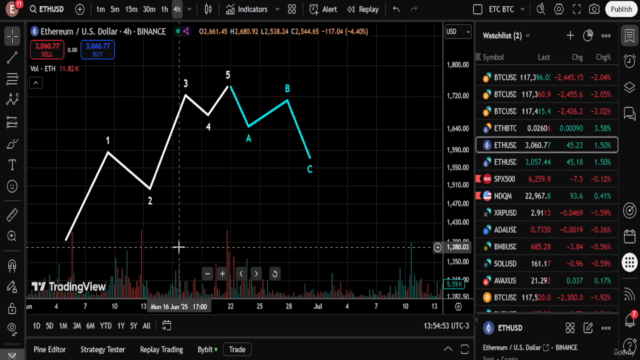Zoom out chart with minus button

click(207, 273)
